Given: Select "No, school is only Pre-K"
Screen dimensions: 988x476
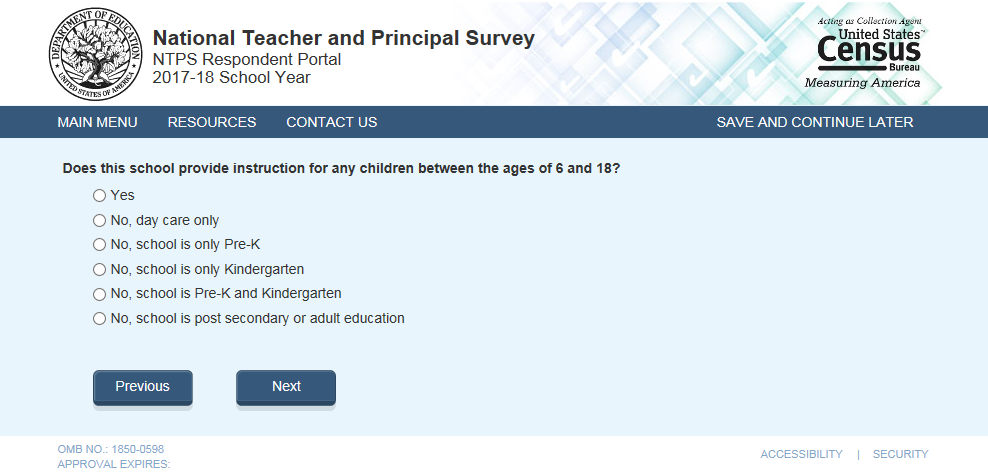Looking at the screenshot, I should pyautogui.click(x=99, y=244).
